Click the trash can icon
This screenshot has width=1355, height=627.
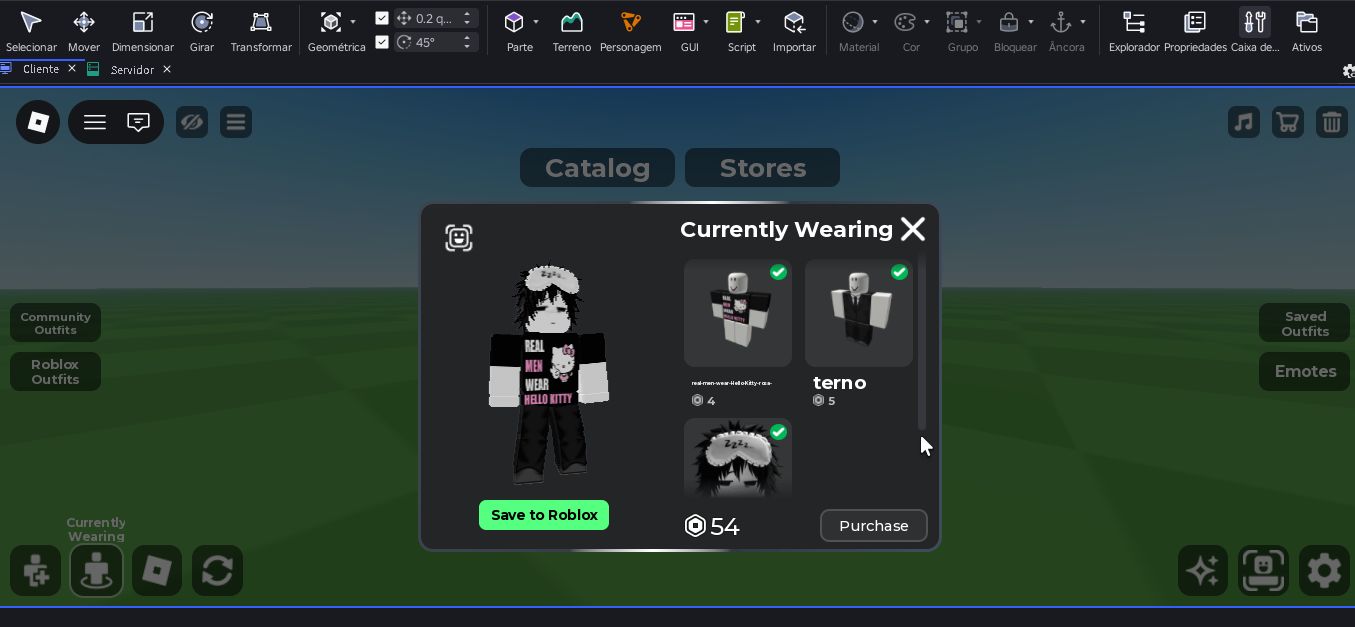[1331, 122]
